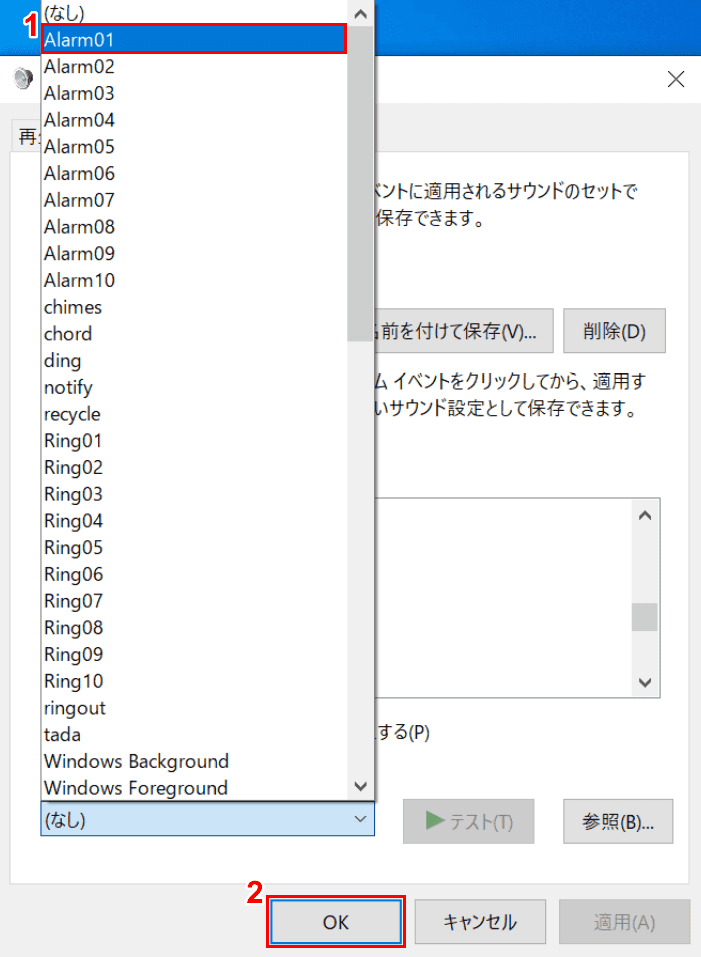Select Ring03 in the list

pos(195,494)
